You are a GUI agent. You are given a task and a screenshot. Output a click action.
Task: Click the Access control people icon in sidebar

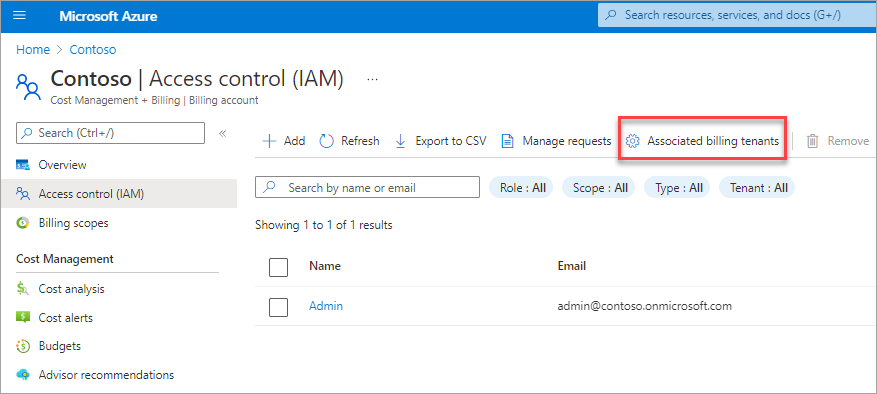23,194
